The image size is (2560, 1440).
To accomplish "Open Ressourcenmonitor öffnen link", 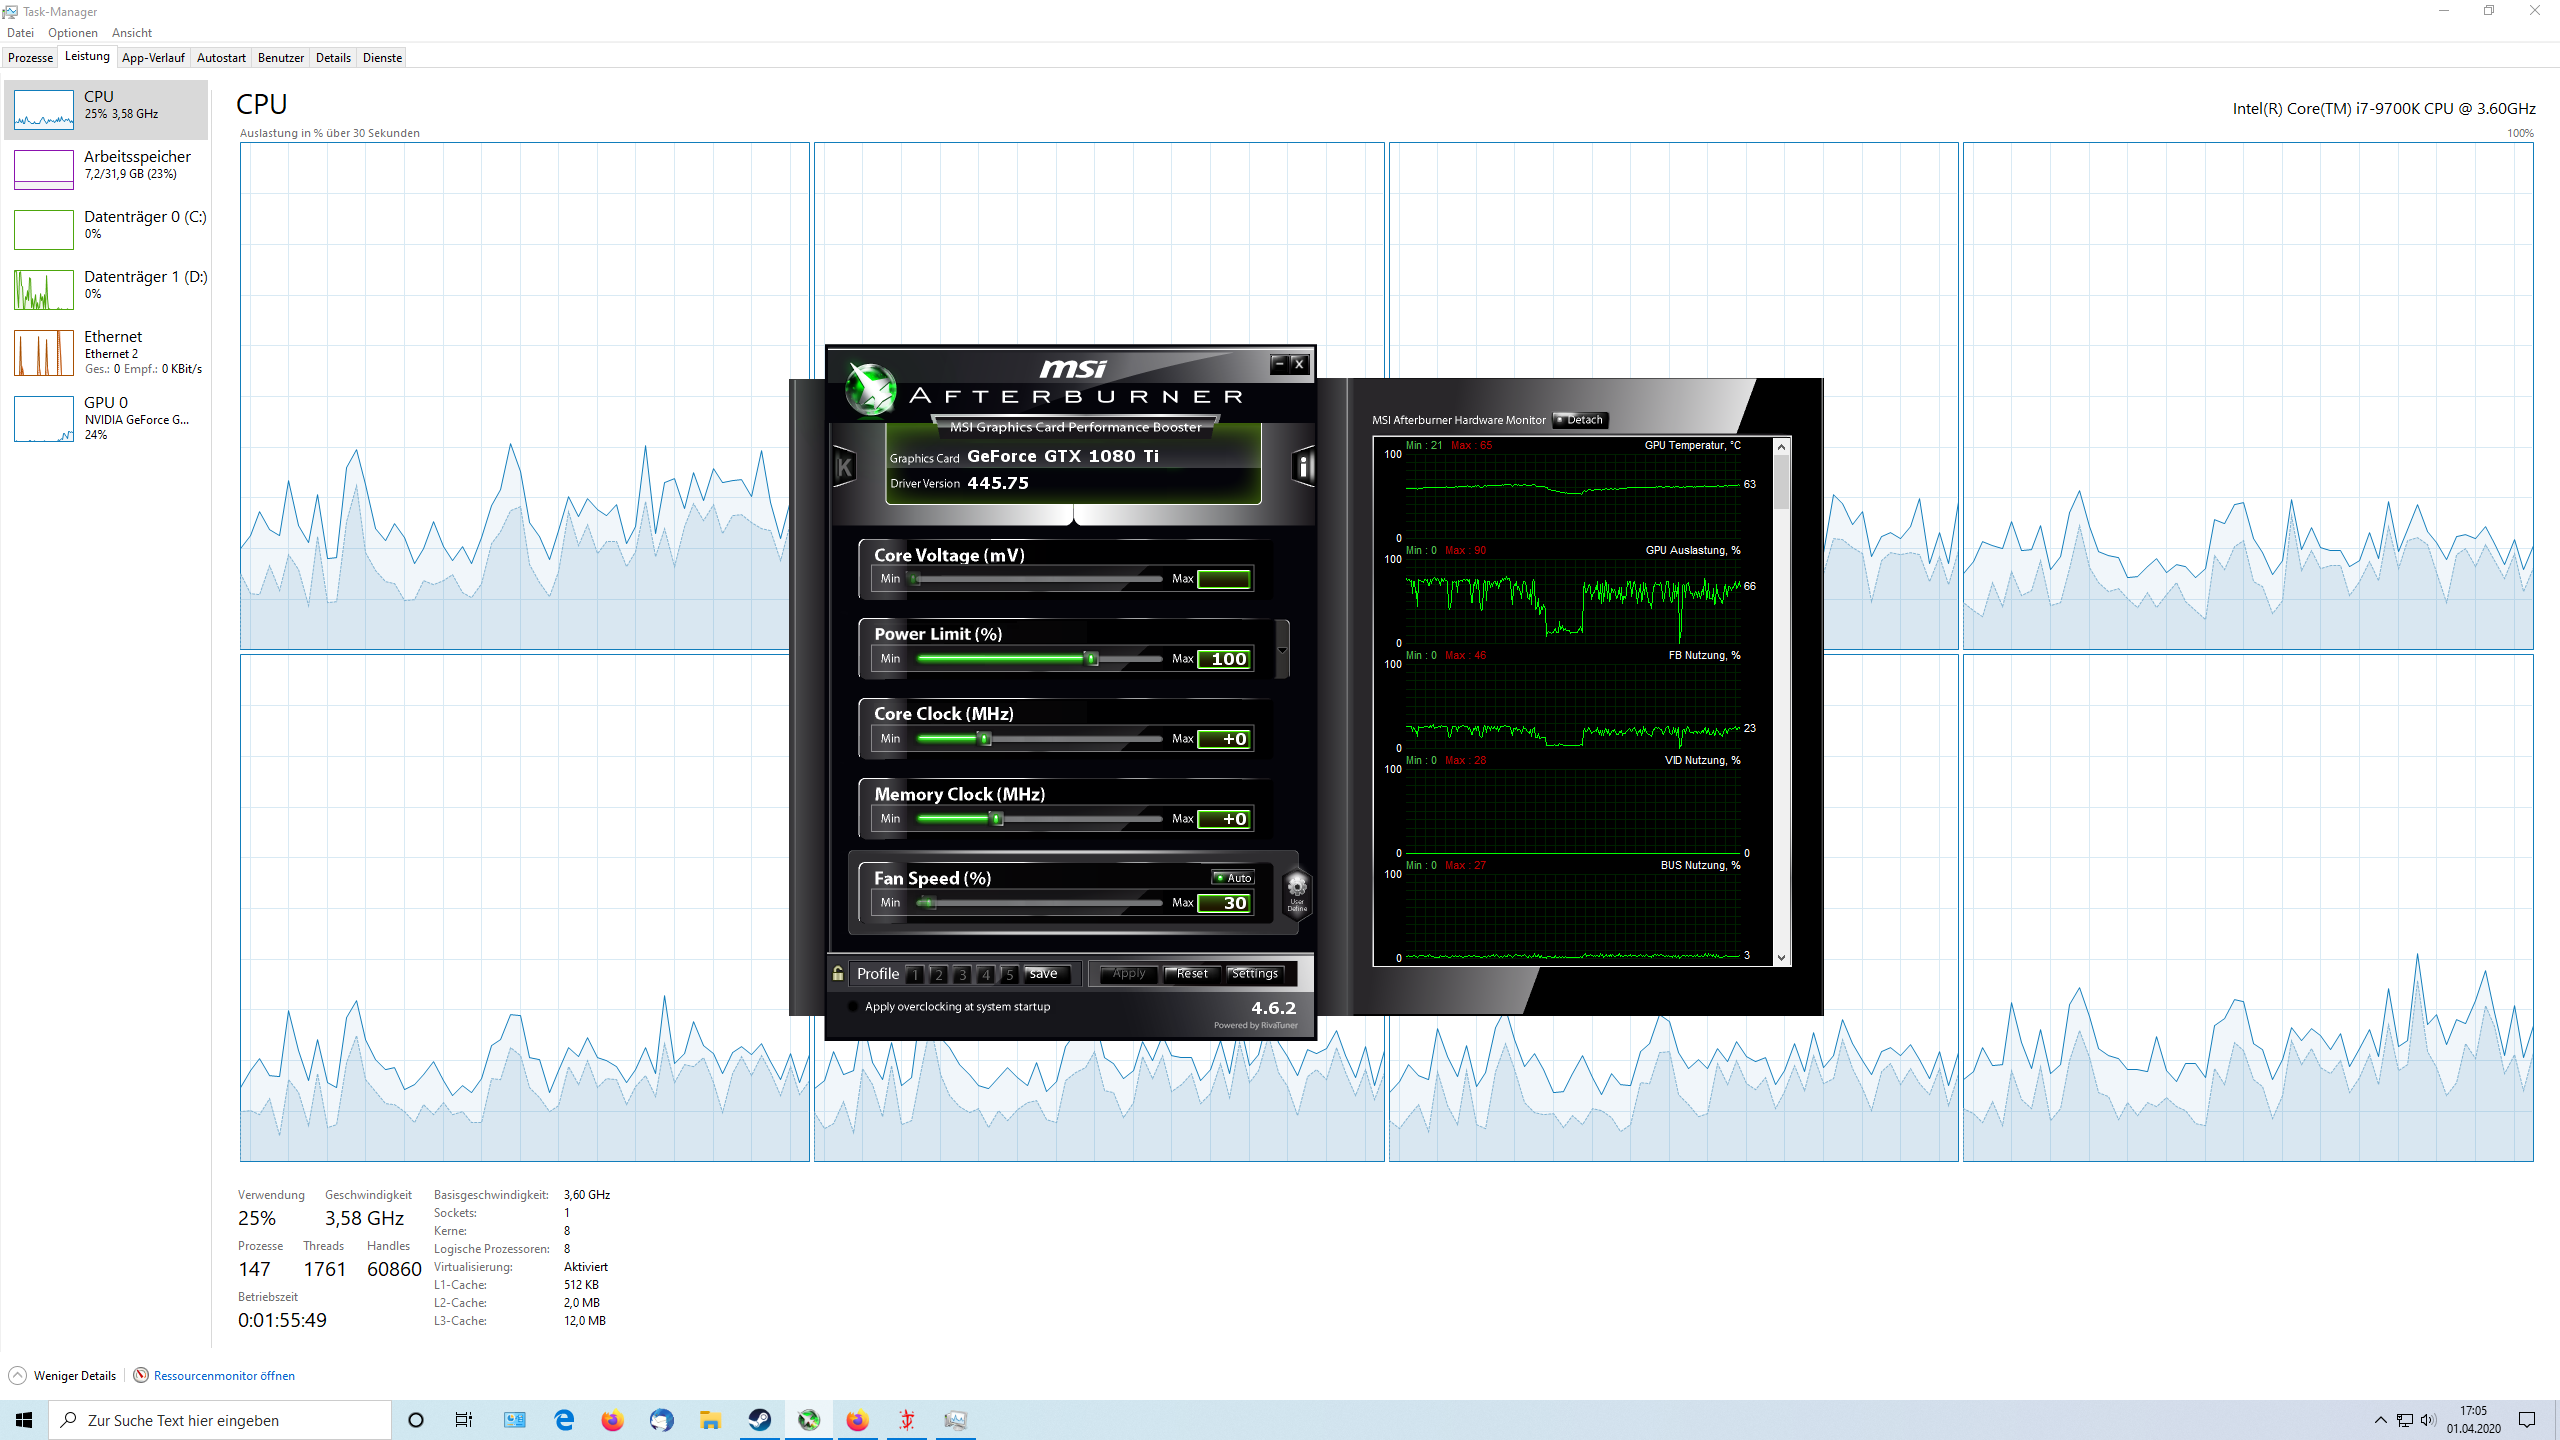I will pyautogui.click(x=224, y=1375).
